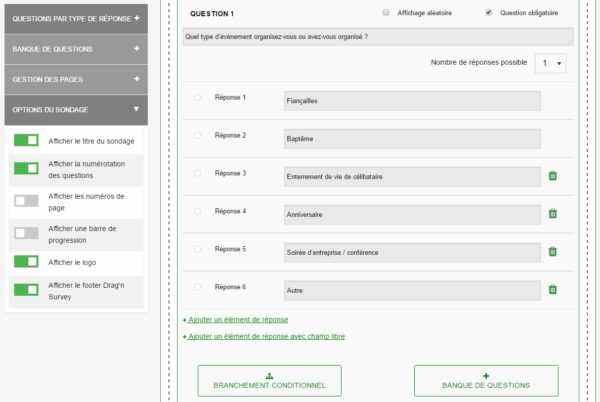Select the Réponse 4 radio button
This screenshot has width=600, height=402.
tap(197, 211)
